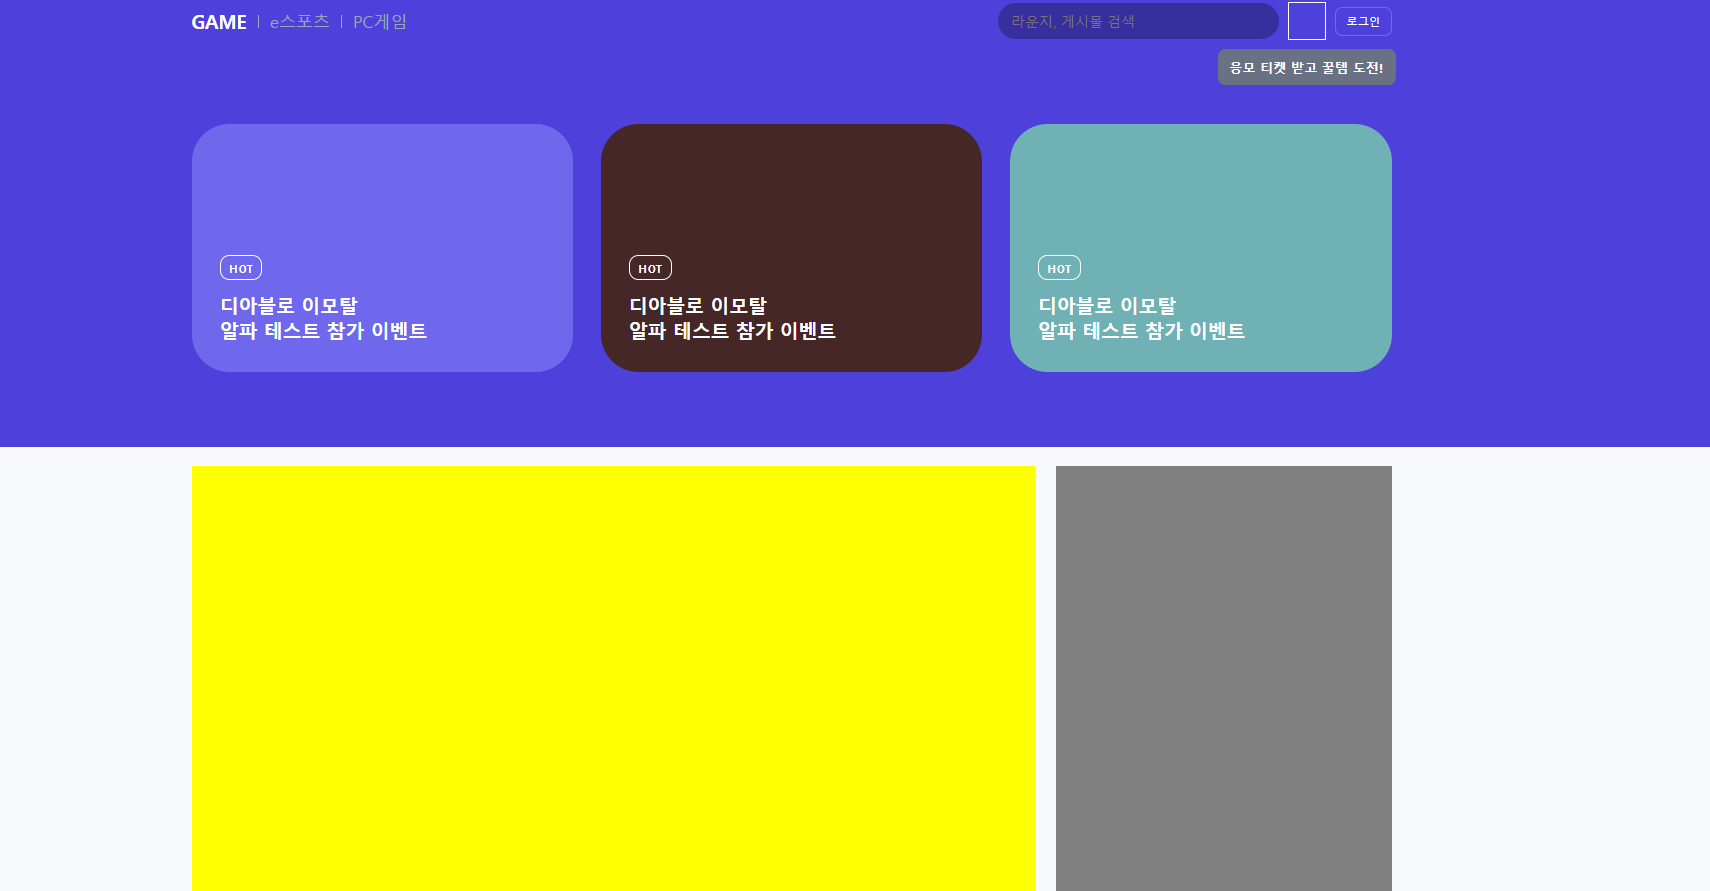Image resolution: width=1710 pixels, height=891 pixels.
Task: Click the square icon button beside 로그인
Action: [x=1307, y=21]
